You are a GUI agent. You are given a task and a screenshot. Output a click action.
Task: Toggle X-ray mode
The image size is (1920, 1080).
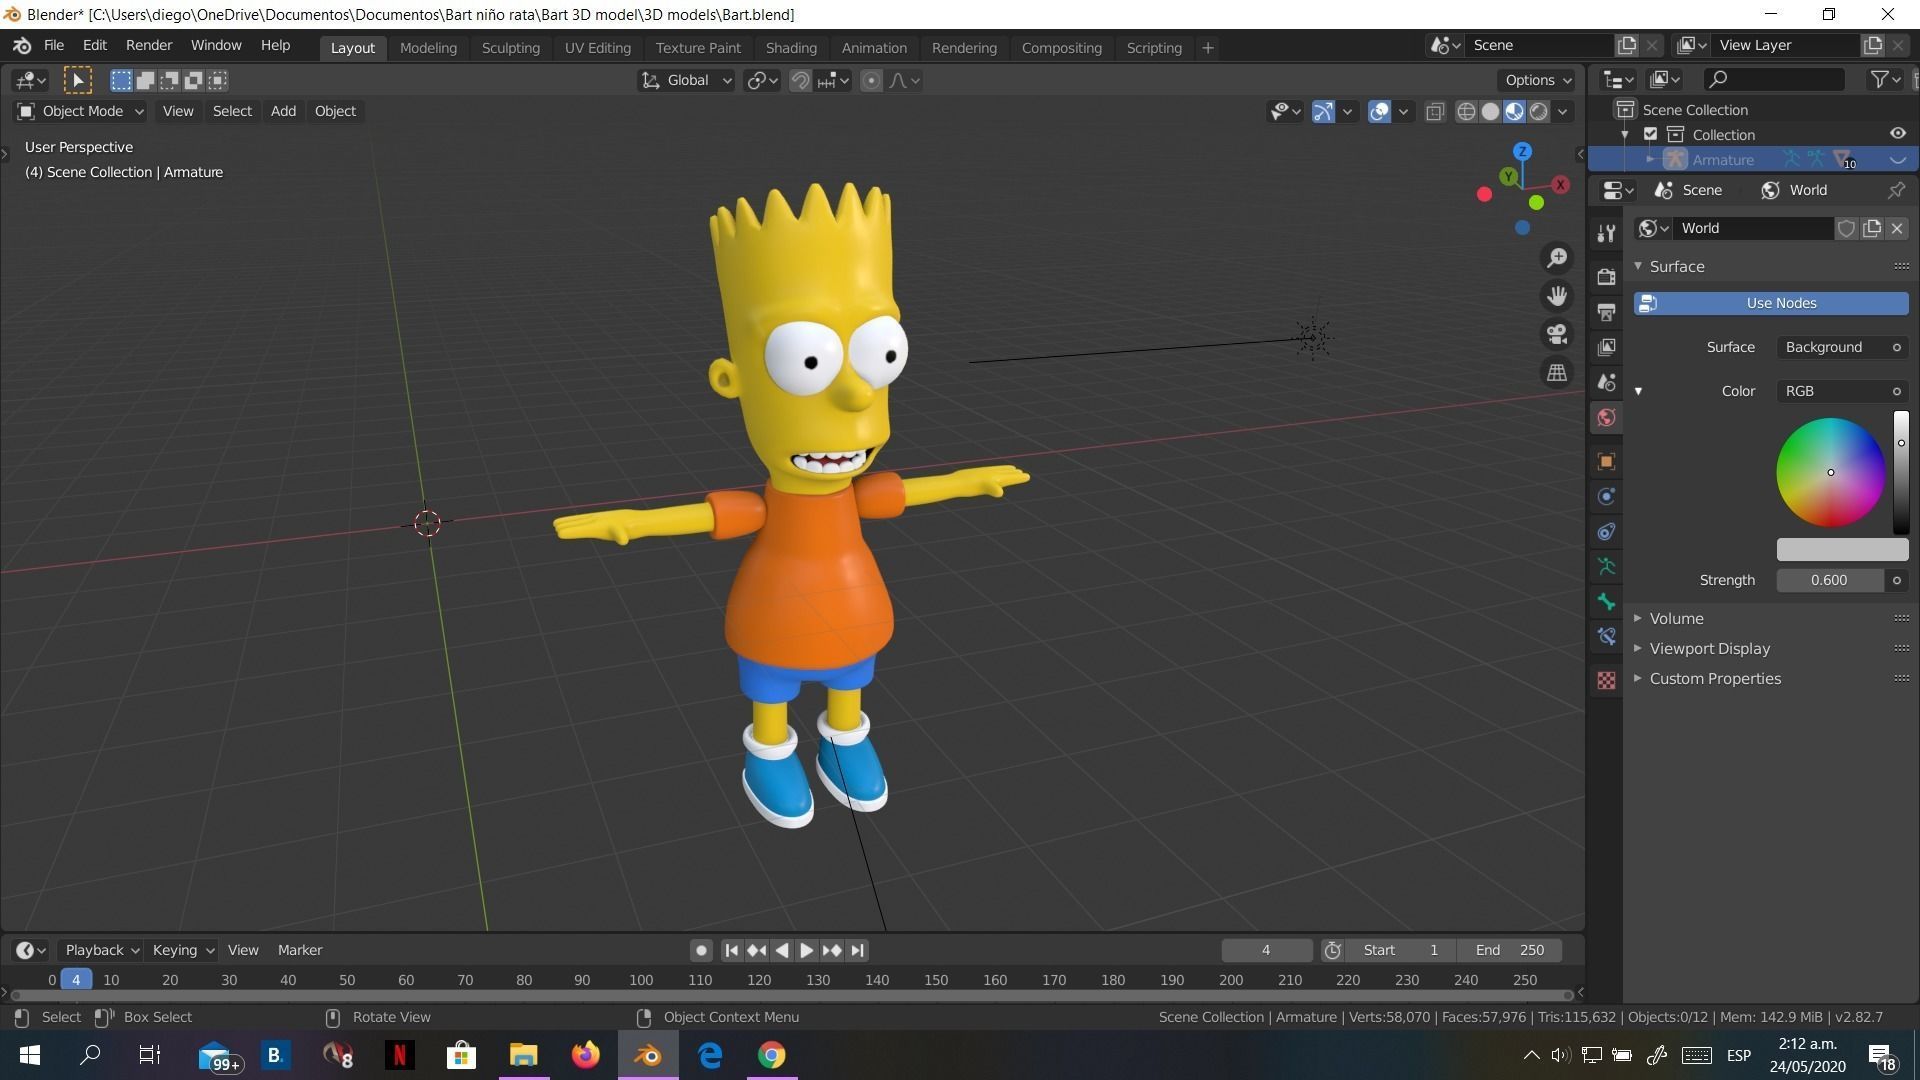[x=1435, y=111]
